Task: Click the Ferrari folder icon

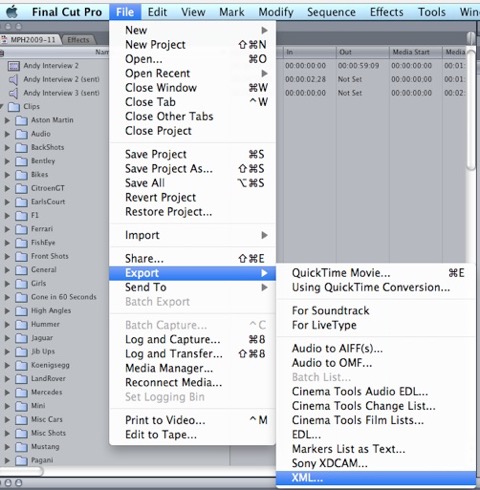Action: tap(21, 229)
